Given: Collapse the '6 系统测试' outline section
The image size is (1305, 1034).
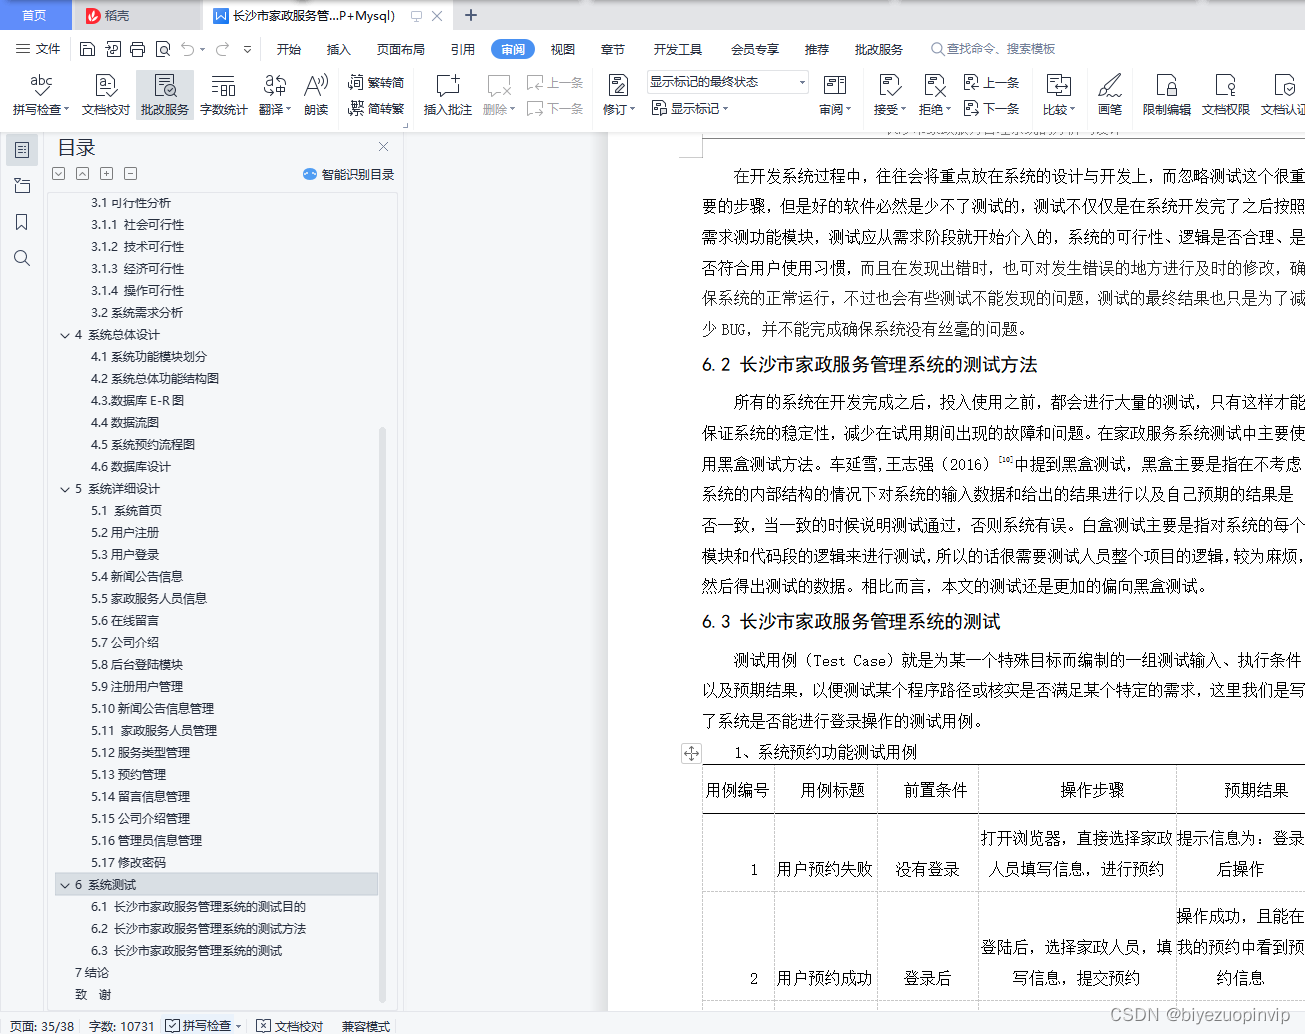Looking at the screenshot, I should 65,885.
